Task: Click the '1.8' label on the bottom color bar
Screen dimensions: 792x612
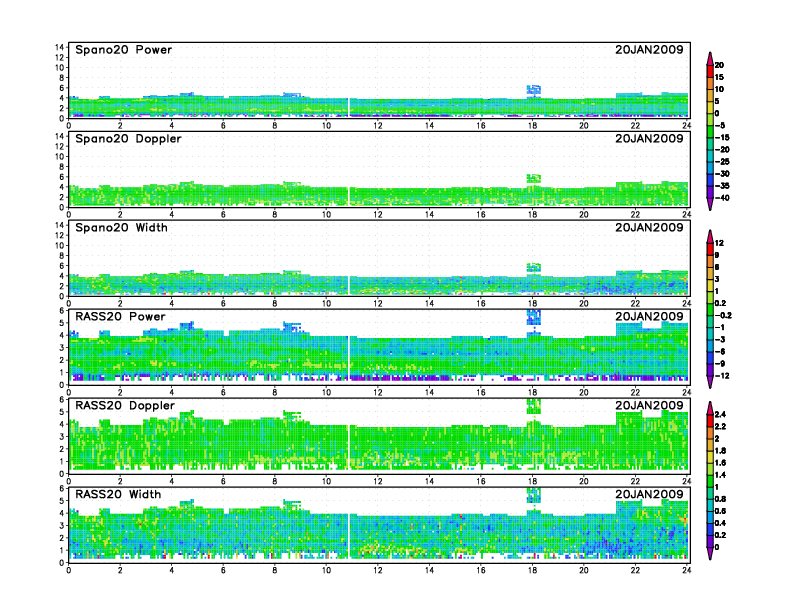Action: tap(720, 451)
